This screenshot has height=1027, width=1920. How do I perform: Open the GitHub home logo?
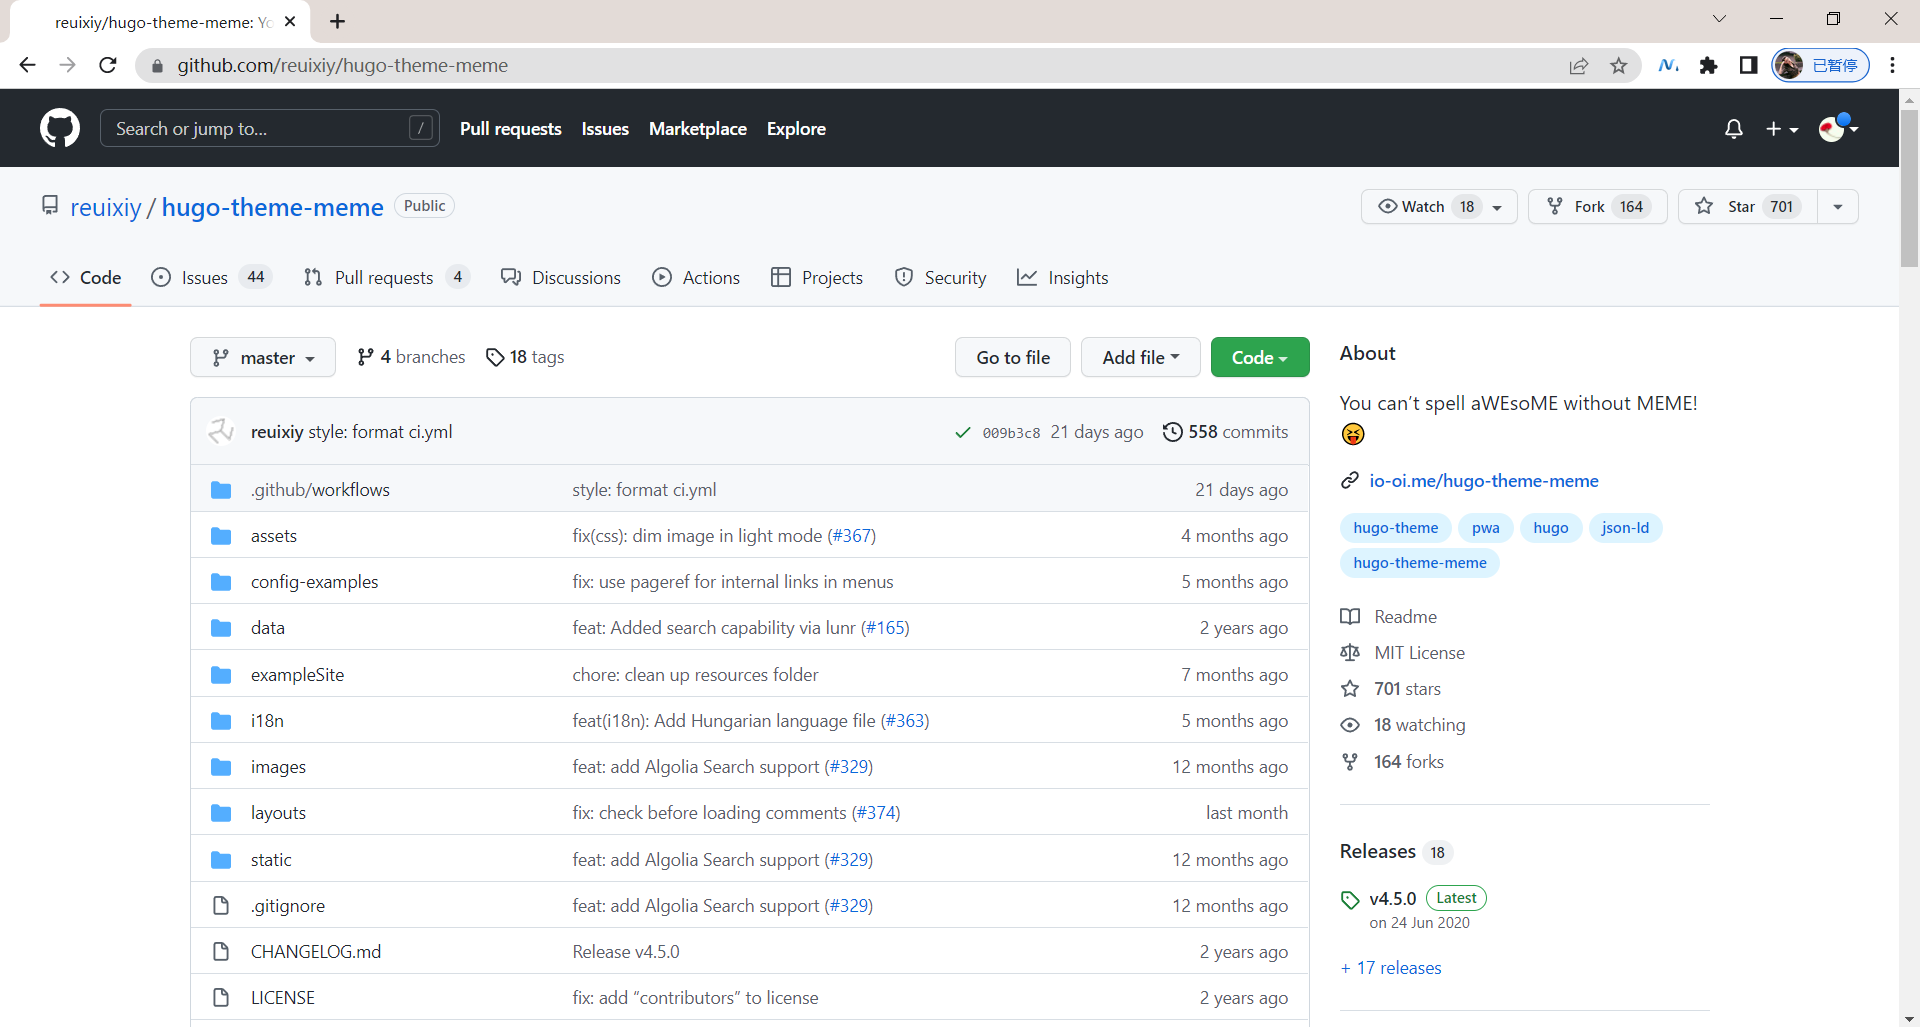pos(60,128)
